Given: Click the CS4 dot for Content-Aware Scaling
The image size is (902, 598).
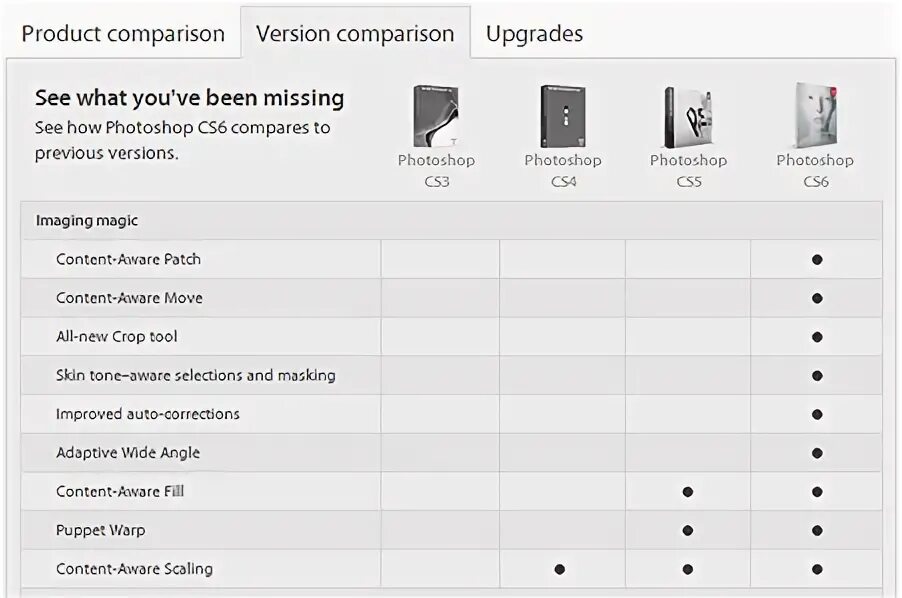Looking at the screenshot, I should [x=560, y=569].
